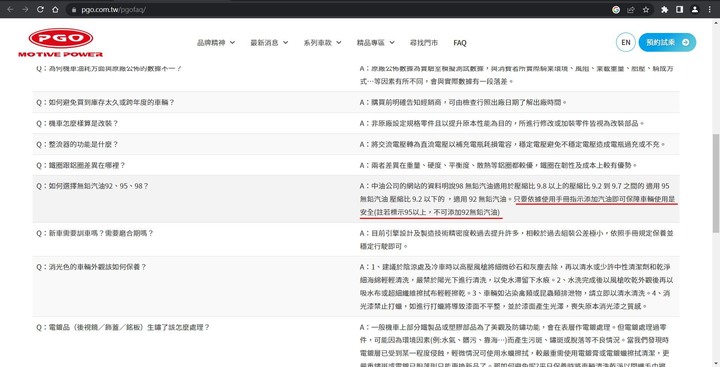
Task: Select question 如何避免買到庫存太久或跨年度的車輛
Action: click(105, 102)
